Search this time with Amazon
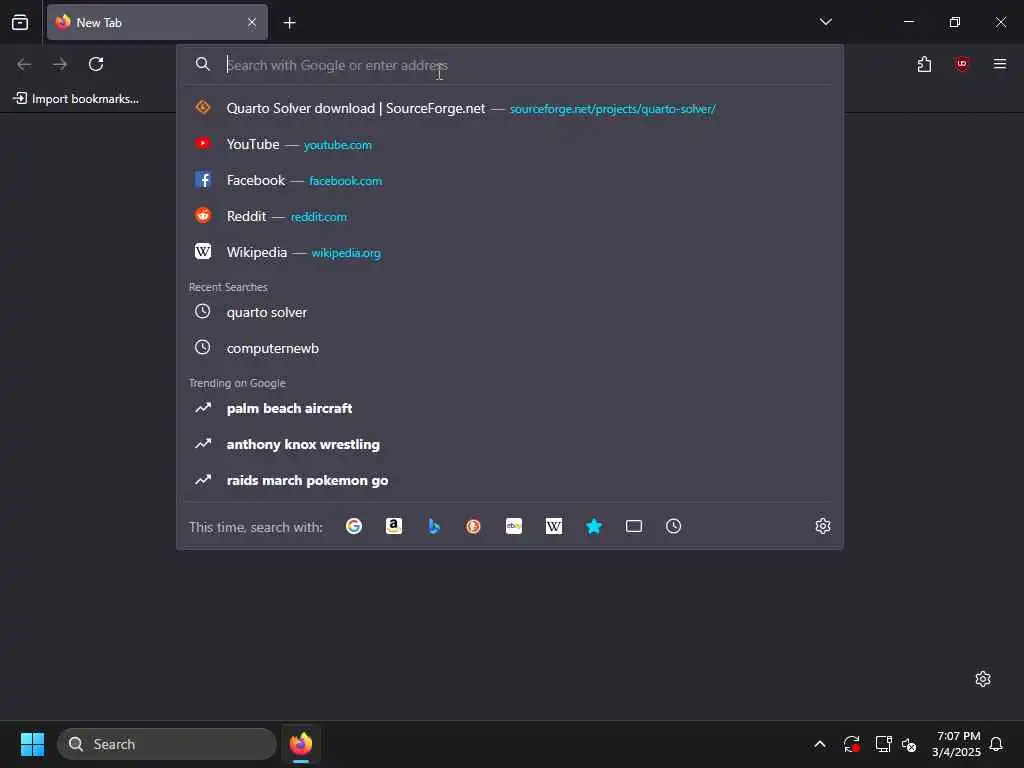Screen dimensions: 1024x768 click(394, 526)
